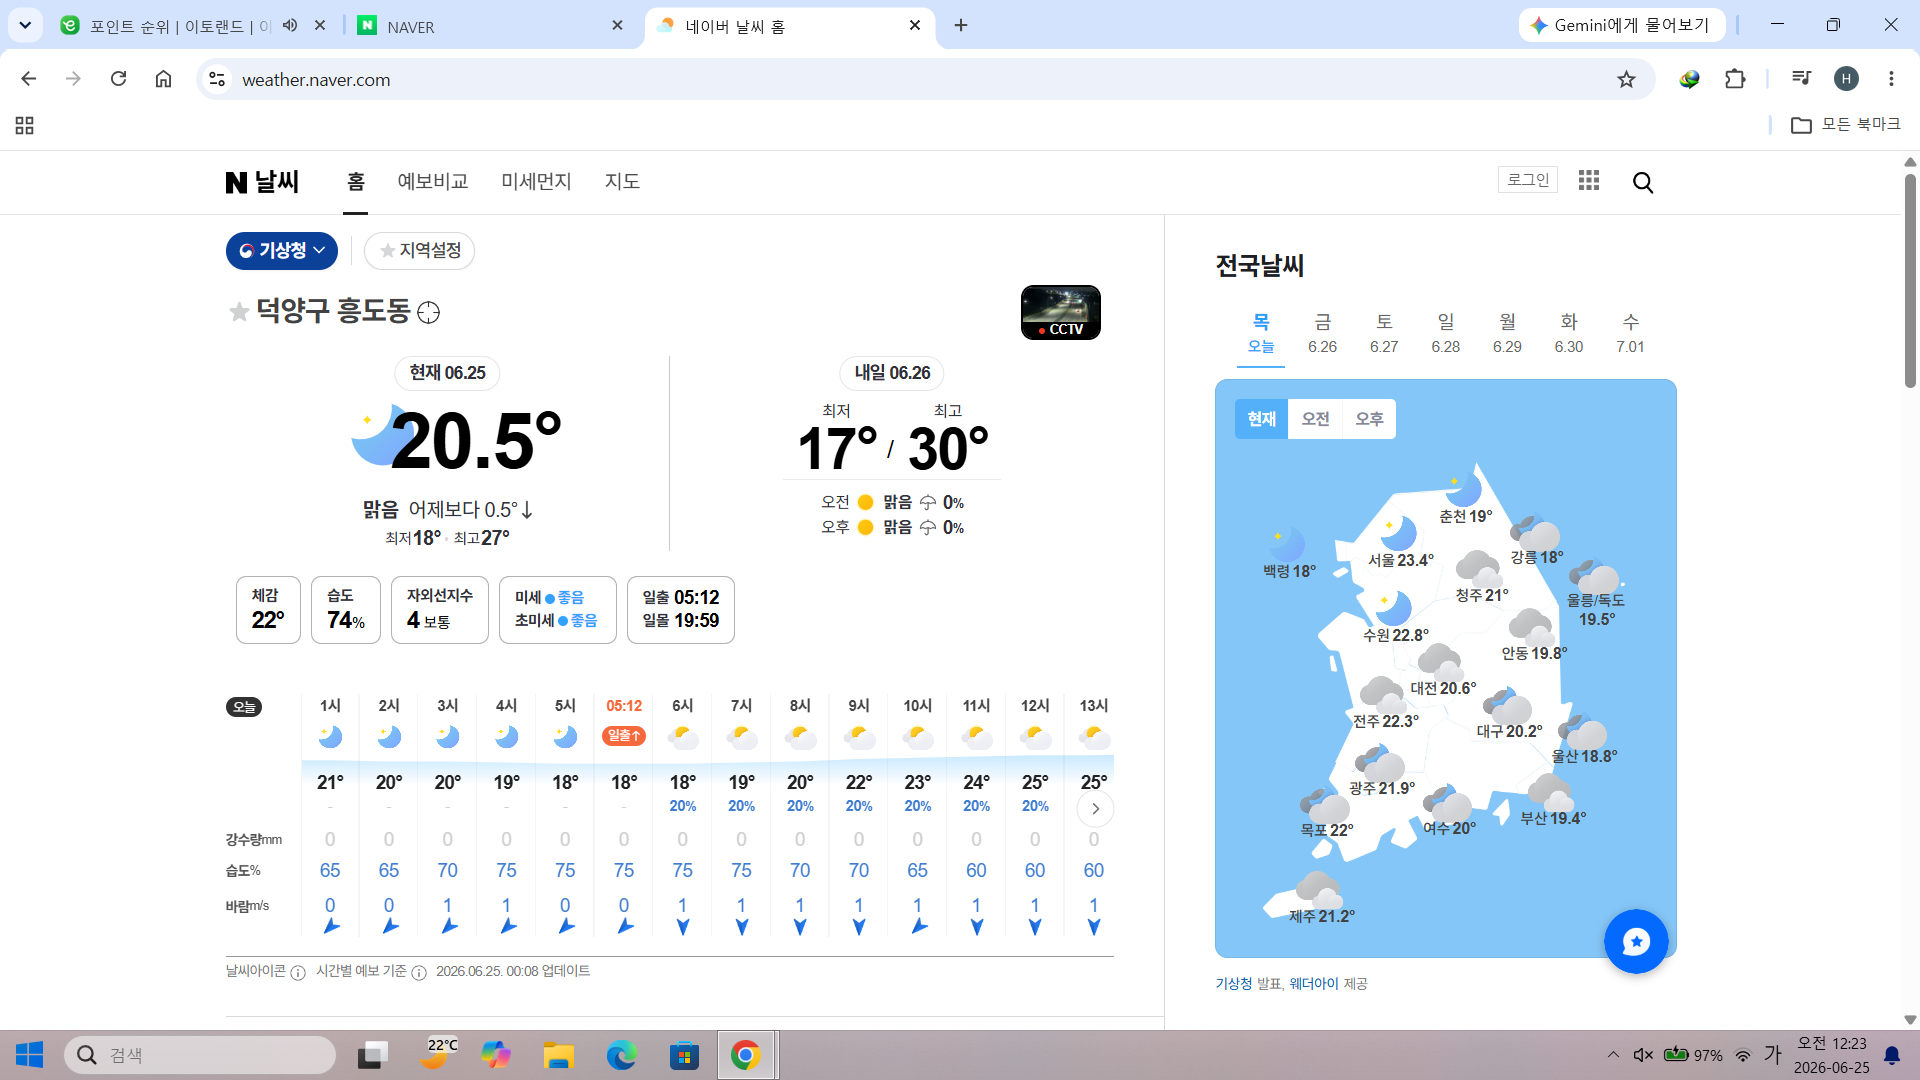Image resolution: width=1920 pixels, height=1080 pixels.
Task: Open the floating chat bubble button
Action: point(1636,941)
